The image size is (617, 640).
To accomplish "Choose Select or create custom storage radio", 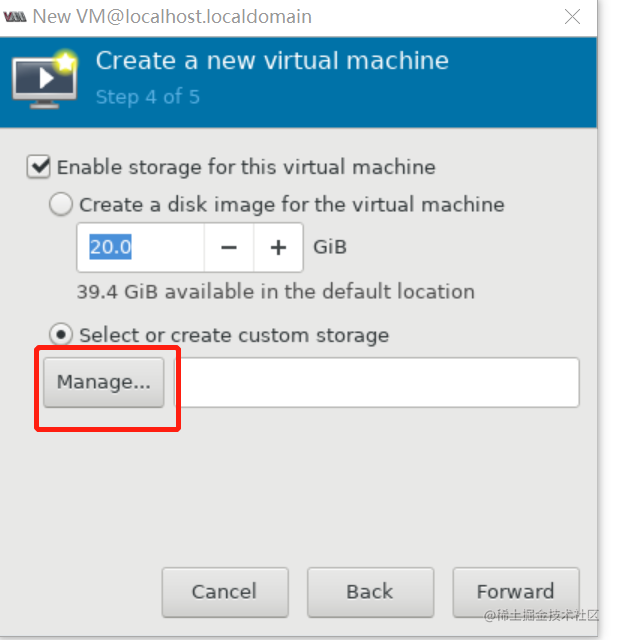I will click(x=62, y=334).
